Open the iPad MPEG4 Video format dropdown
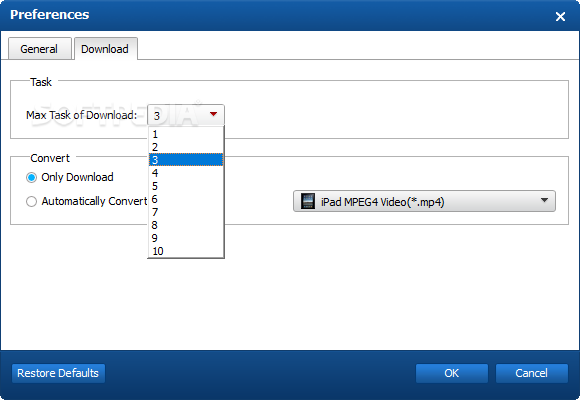 (x=424, y=201)
